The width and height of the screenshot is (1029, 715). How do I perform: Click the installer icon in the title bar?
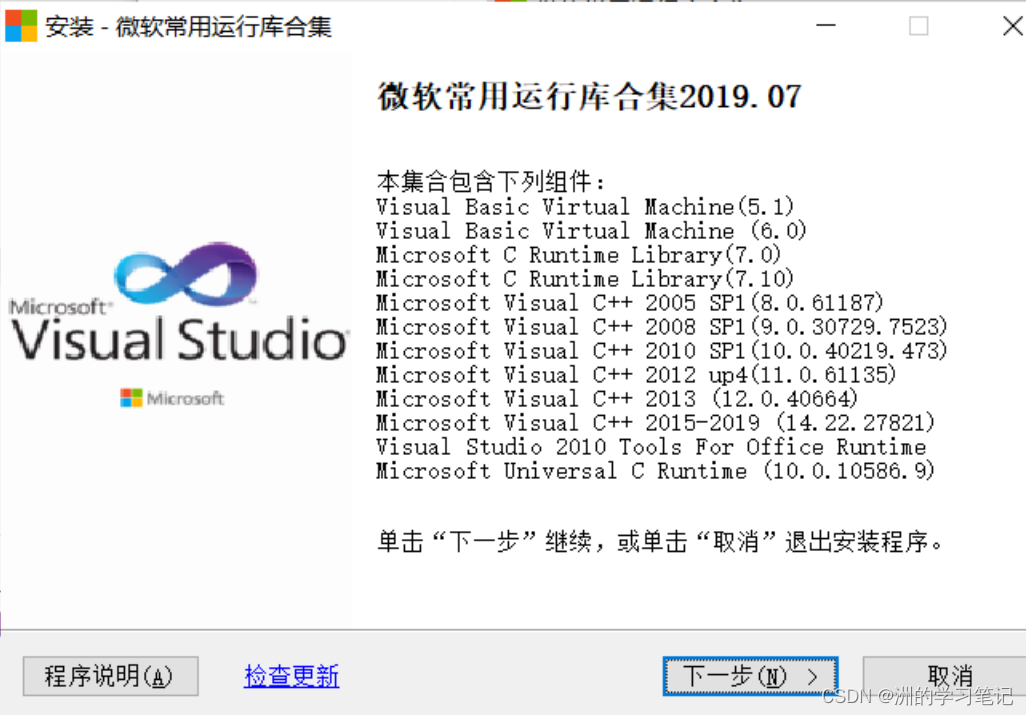21,26
